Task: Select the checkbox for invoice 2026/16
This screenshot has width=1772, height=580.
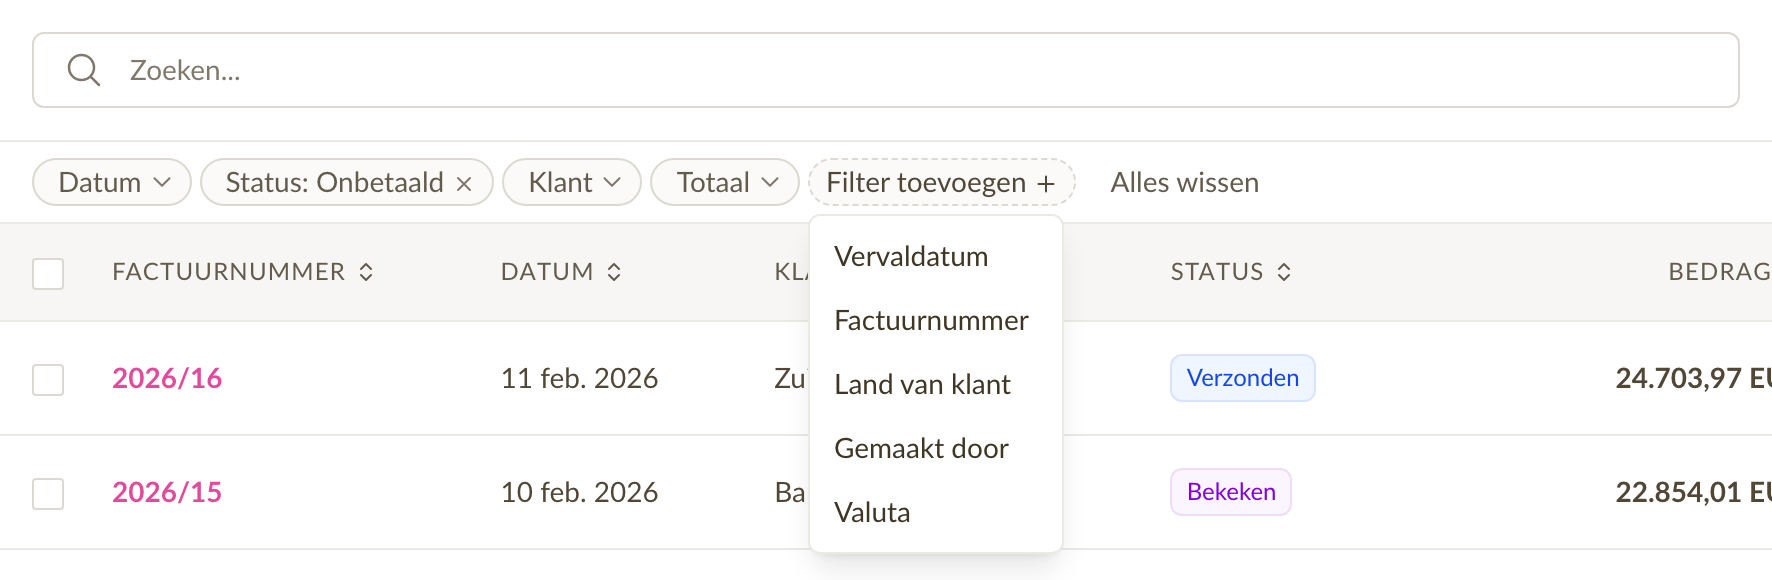Action: pos(48,379)
